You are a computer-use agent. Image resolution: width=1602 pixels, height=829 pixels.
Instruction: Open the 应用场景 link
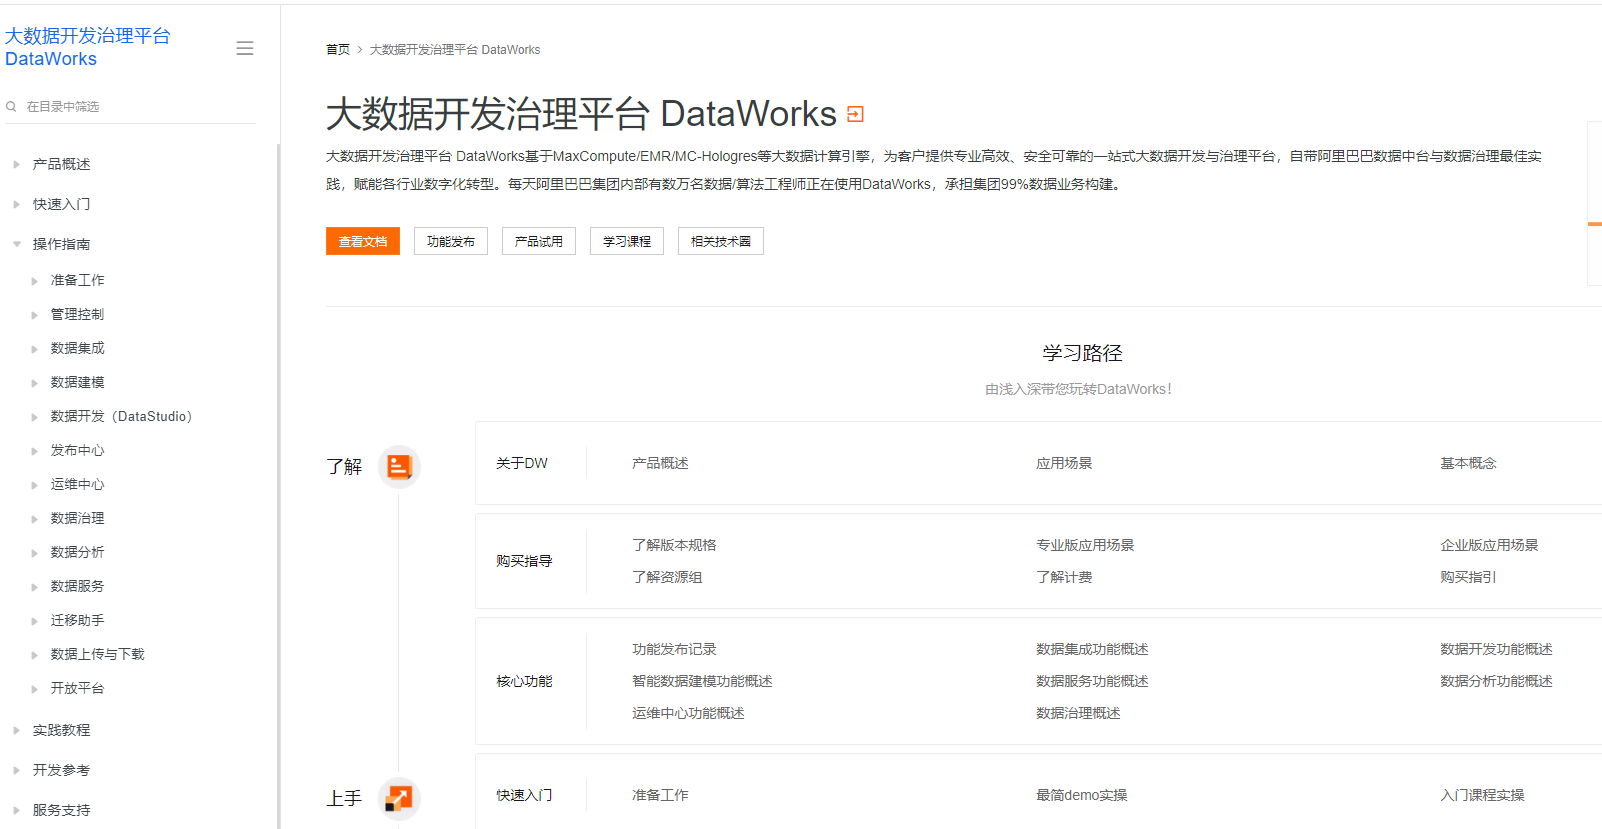coord(1064,463)
